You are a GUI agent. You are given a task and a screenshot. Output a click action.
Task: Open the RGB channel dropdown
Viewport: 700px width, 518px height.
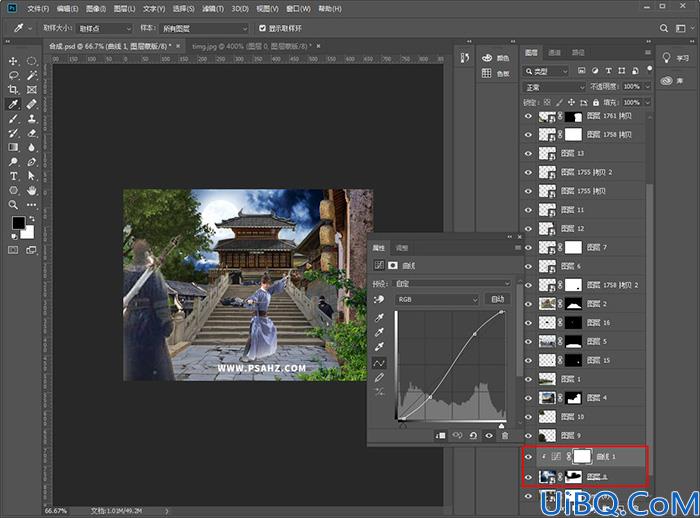tap(437, 300)
